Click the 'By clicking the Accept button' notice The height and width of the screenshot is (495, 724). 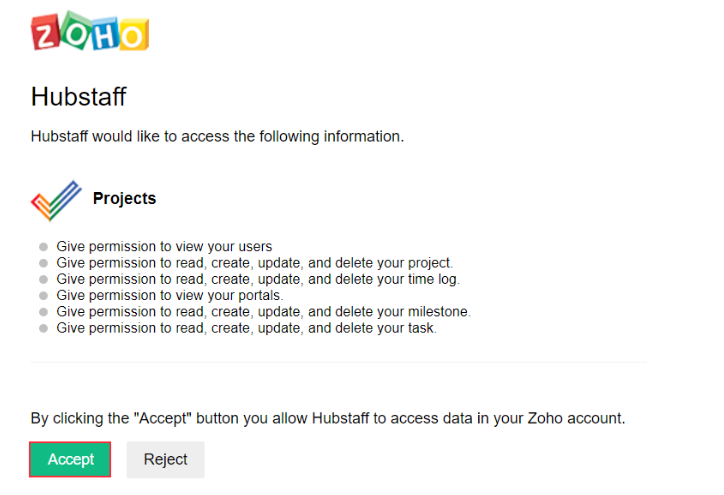point(328,418)
